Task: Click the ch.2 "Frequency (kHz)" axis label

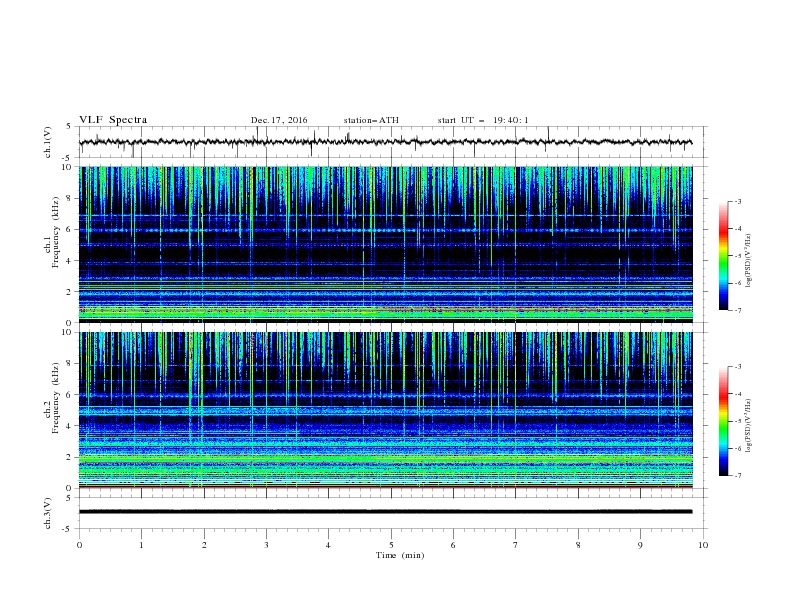Action: [56, 398]
